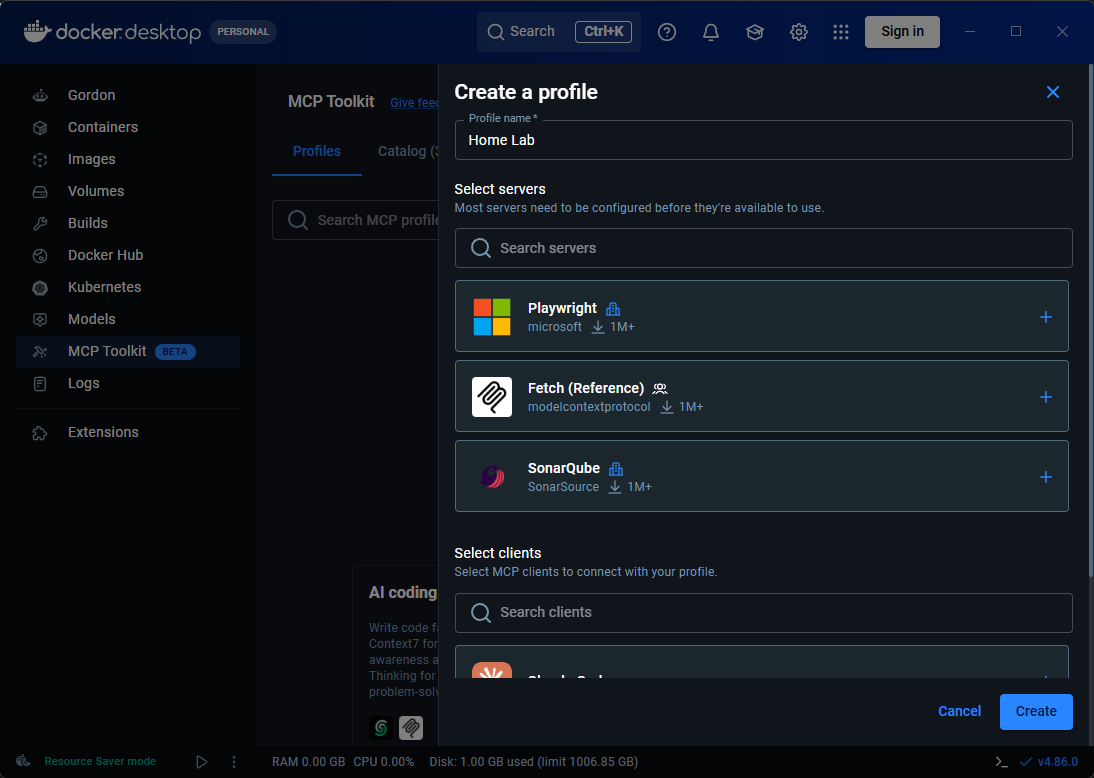Open the Extensions sidebar icon
The image size is (1094, 778).
tap(40, 433)
